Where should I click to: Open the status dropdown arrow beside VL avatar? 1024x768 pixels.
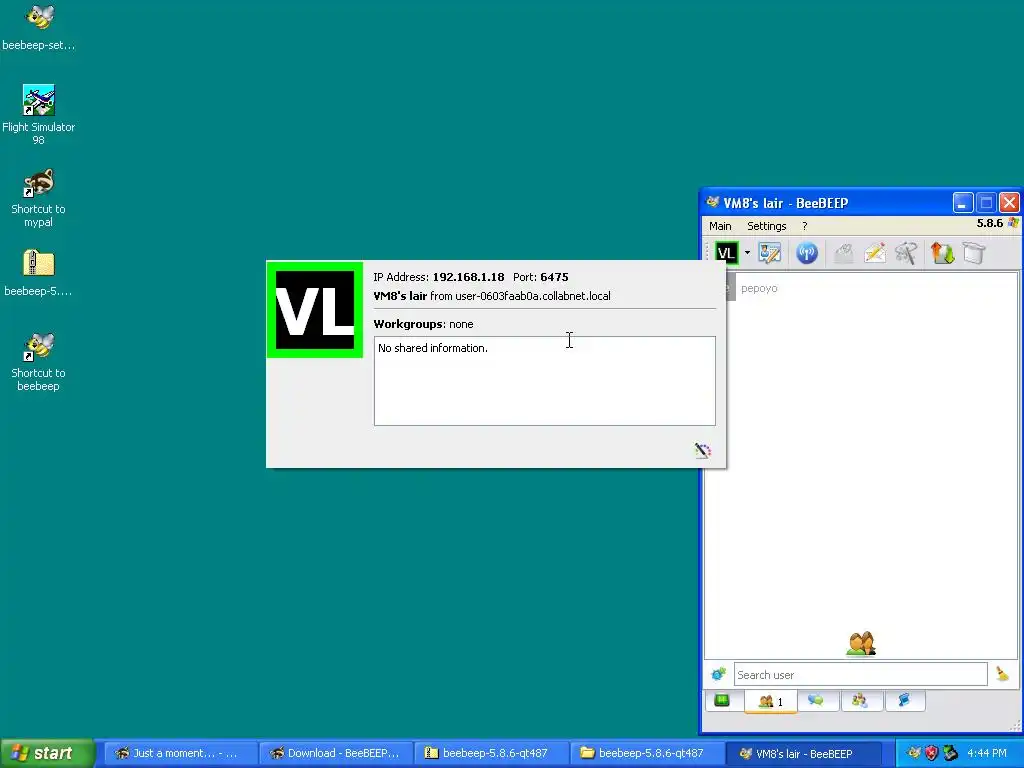[x=747, y=253]
